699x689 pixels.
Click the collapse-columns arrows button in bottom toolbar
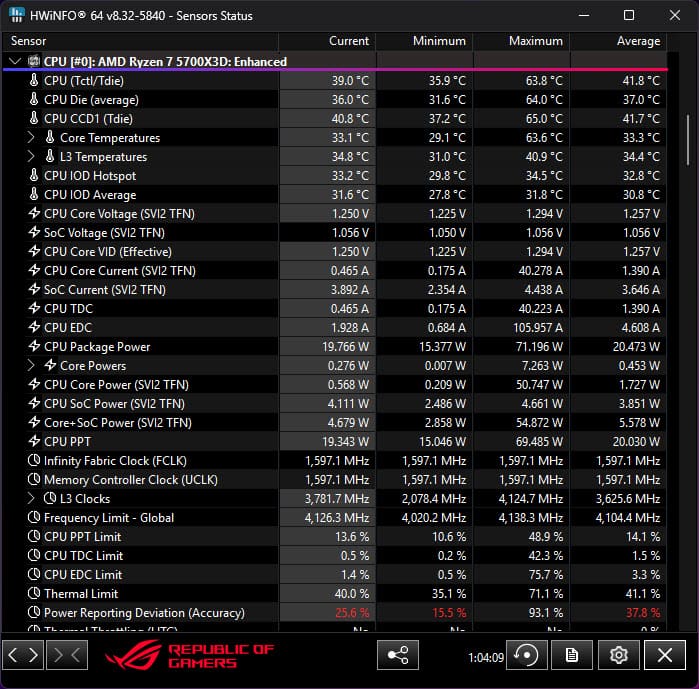tap(68, 655)
